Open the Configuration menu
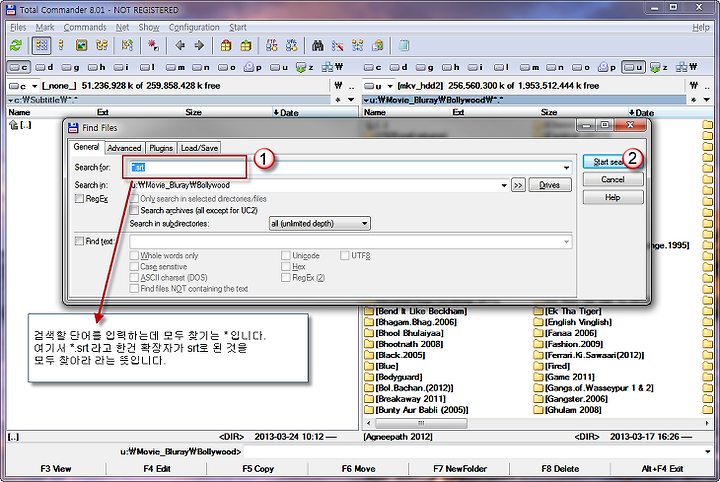This screenshot has height=482, width=720. [194, 28]
